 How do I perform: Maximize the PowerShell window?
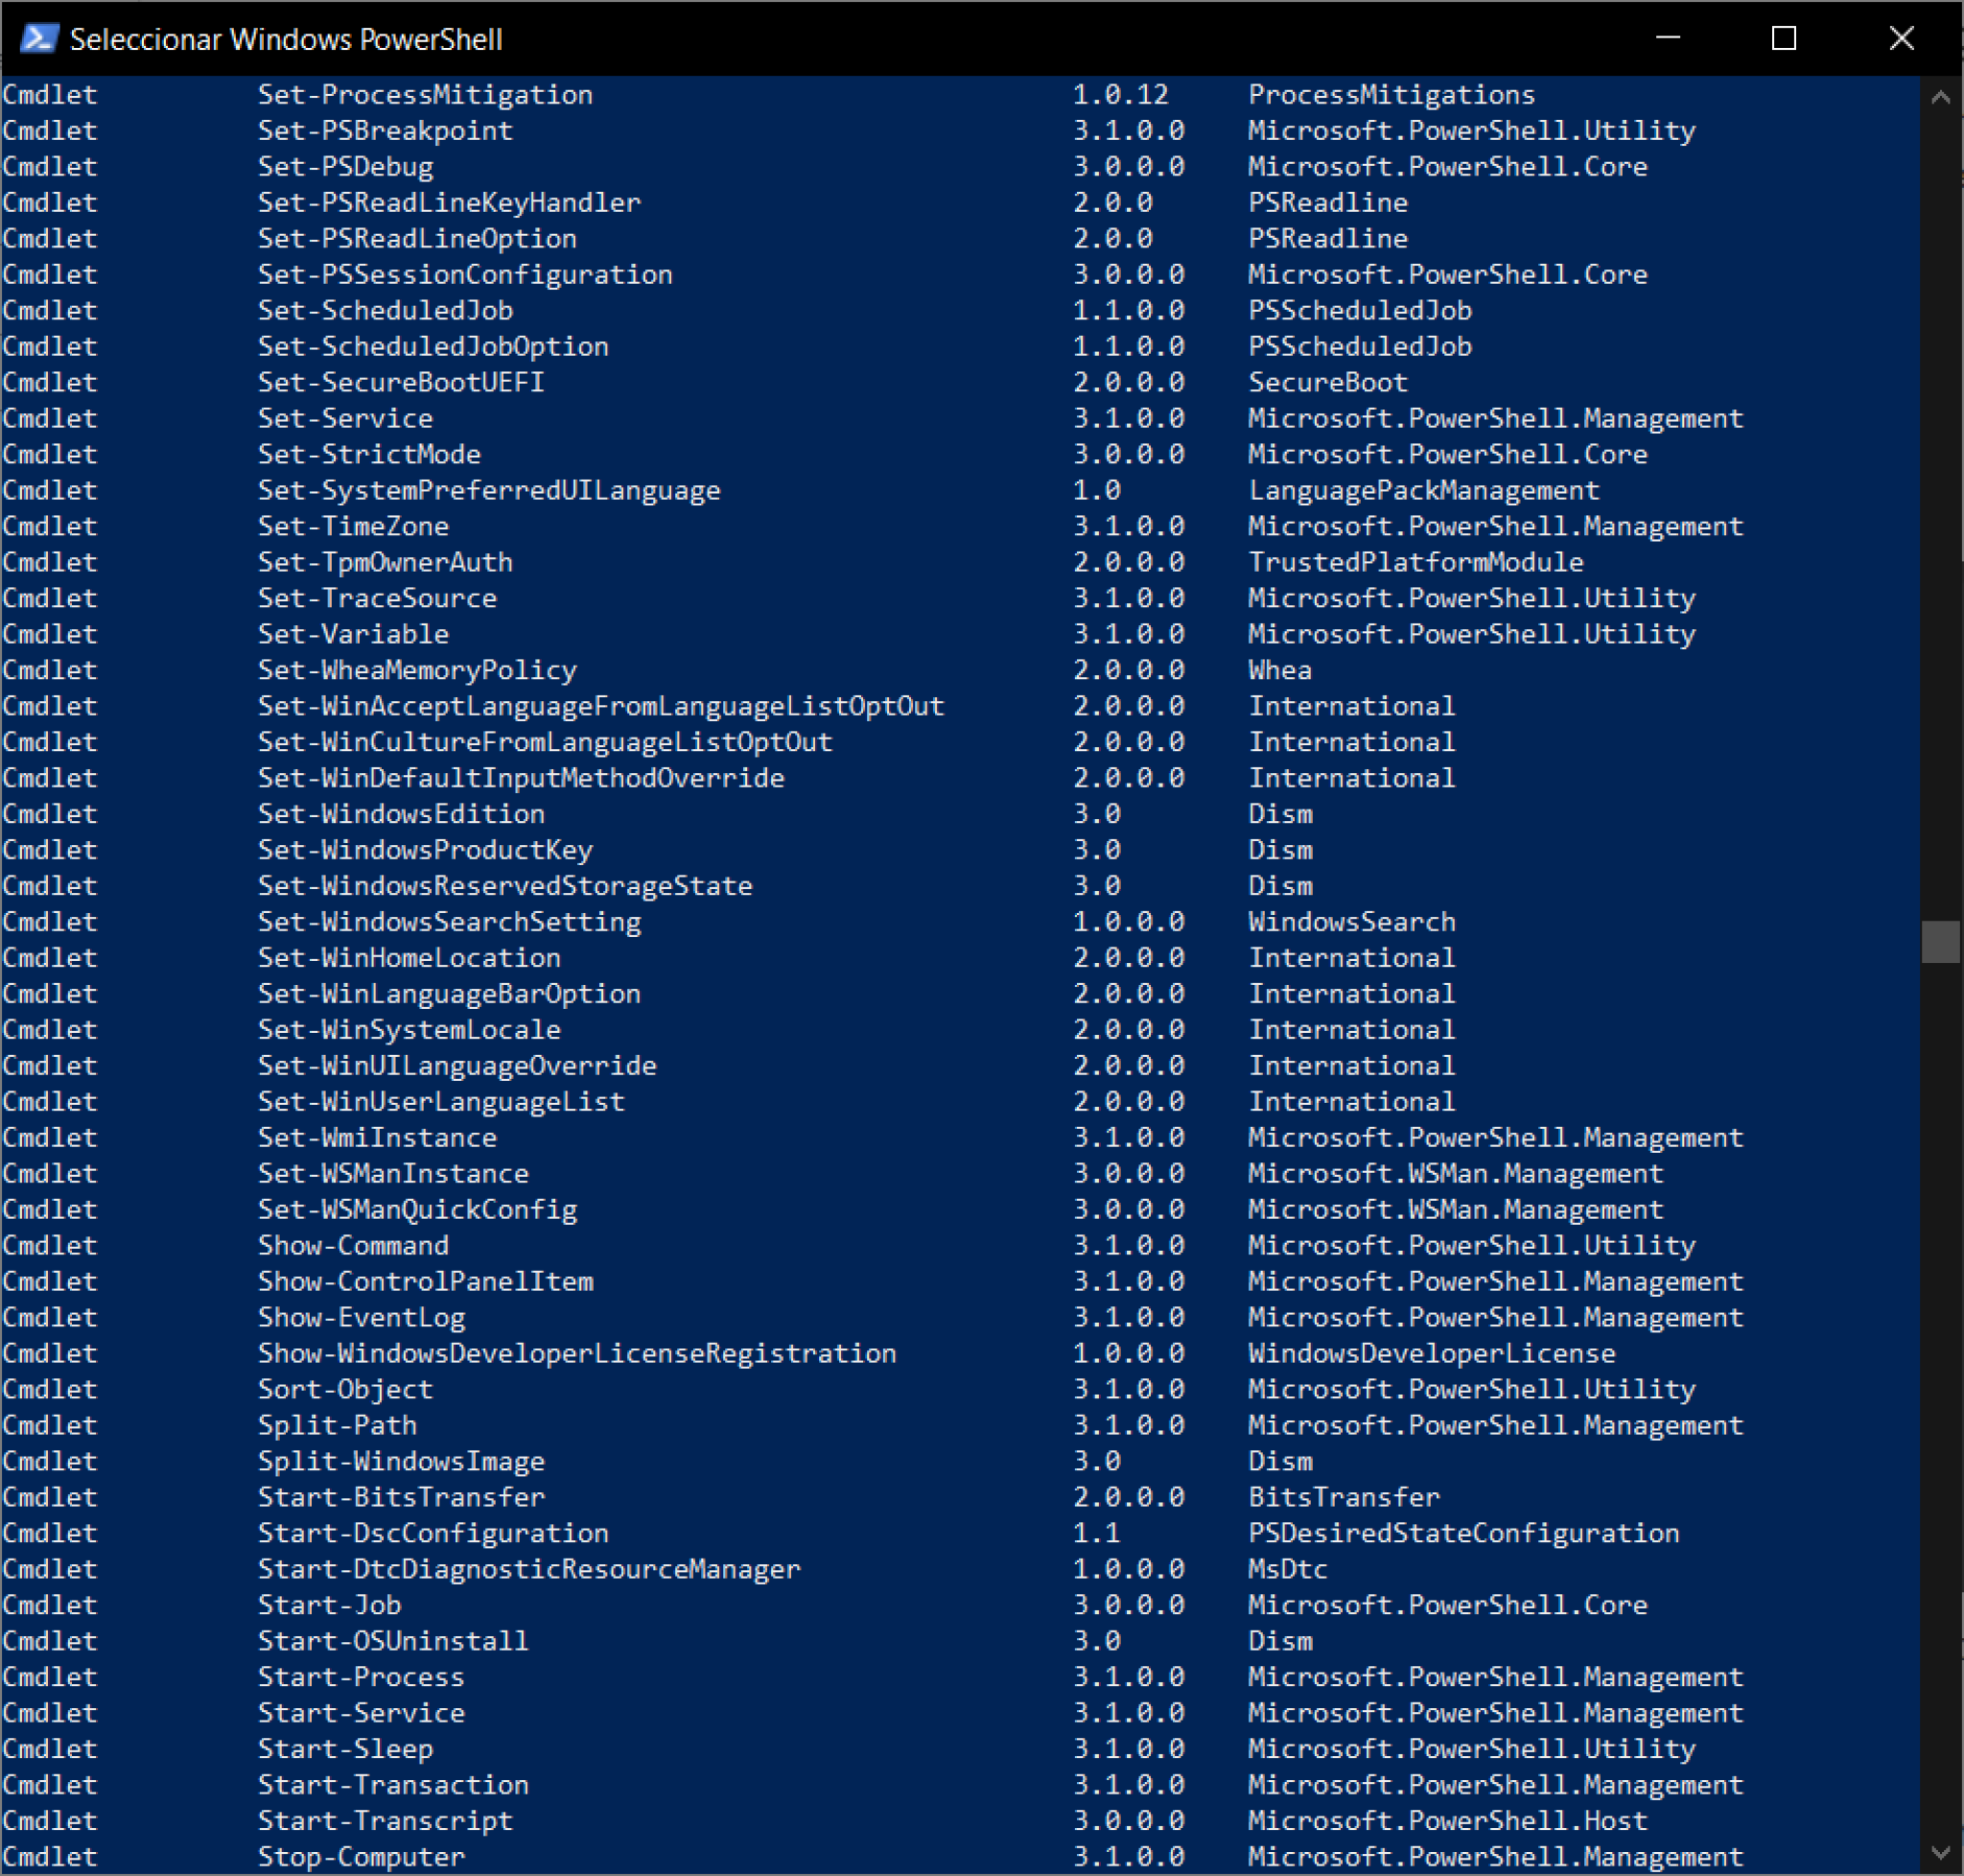coord(1784,38)
